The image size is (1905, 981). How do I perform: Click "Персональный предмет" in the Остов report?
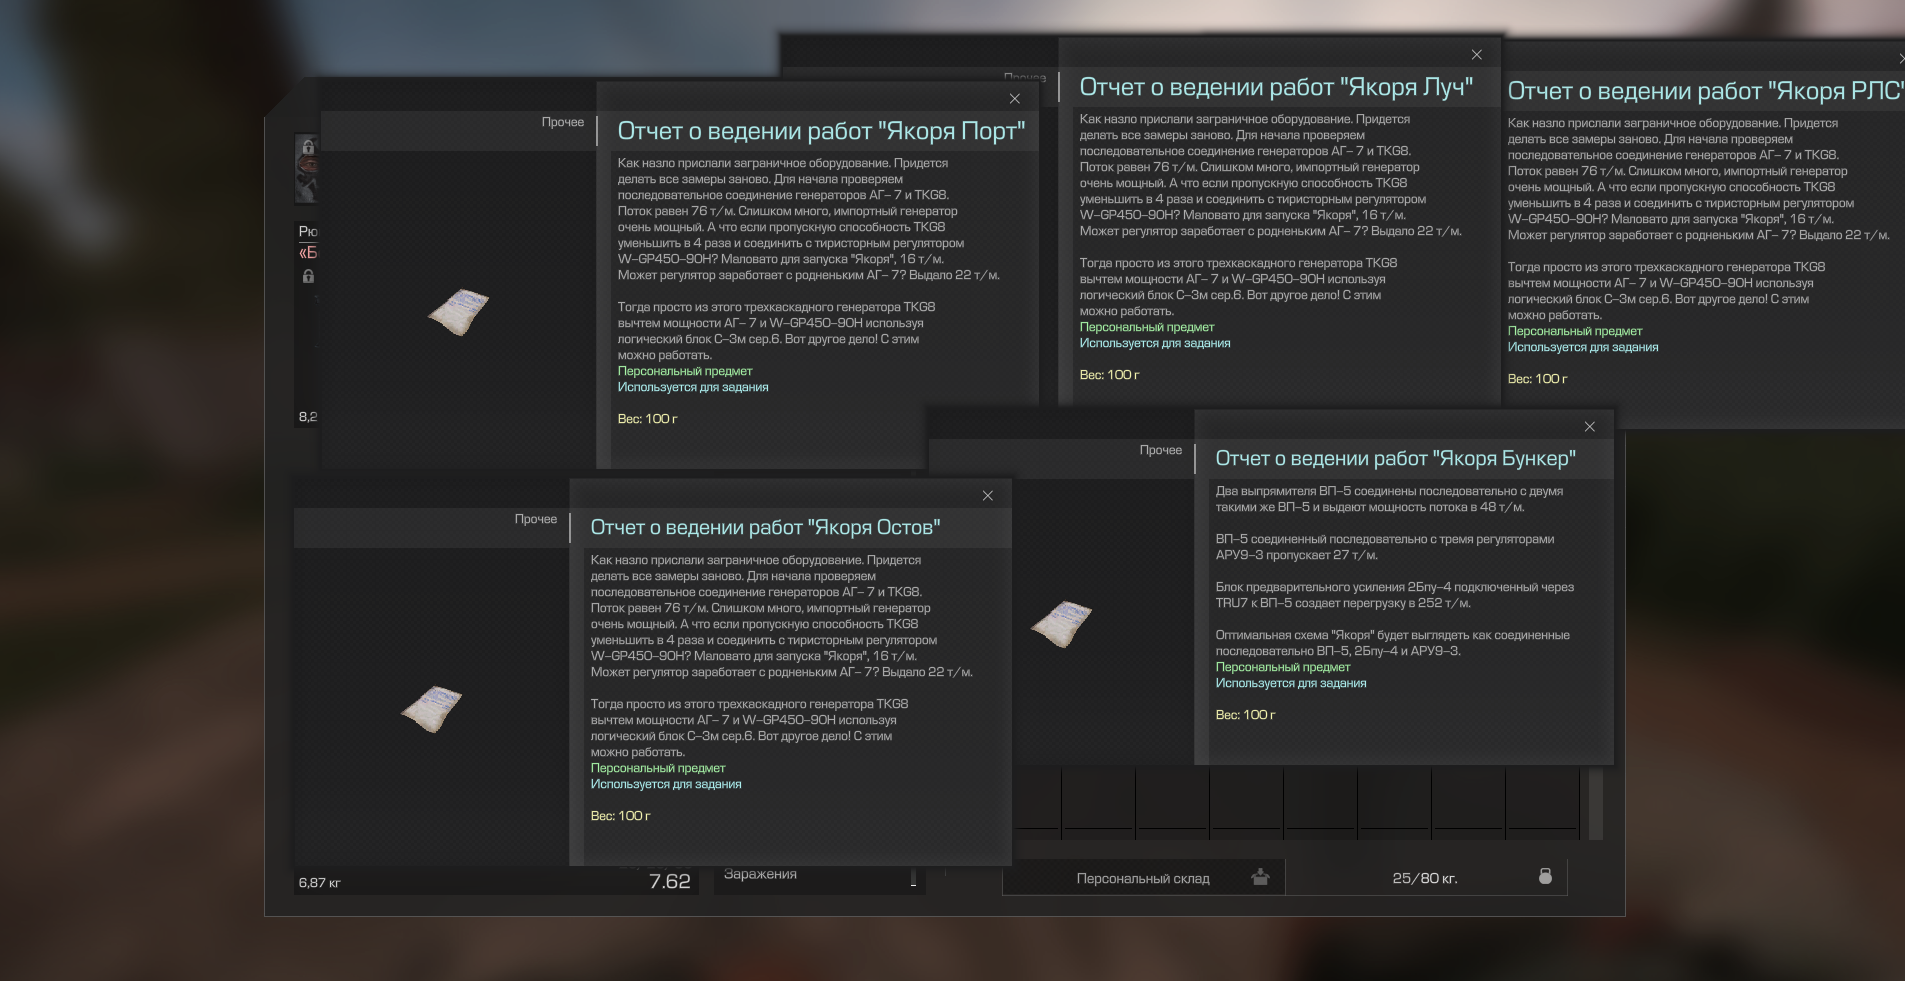point(658,768)
